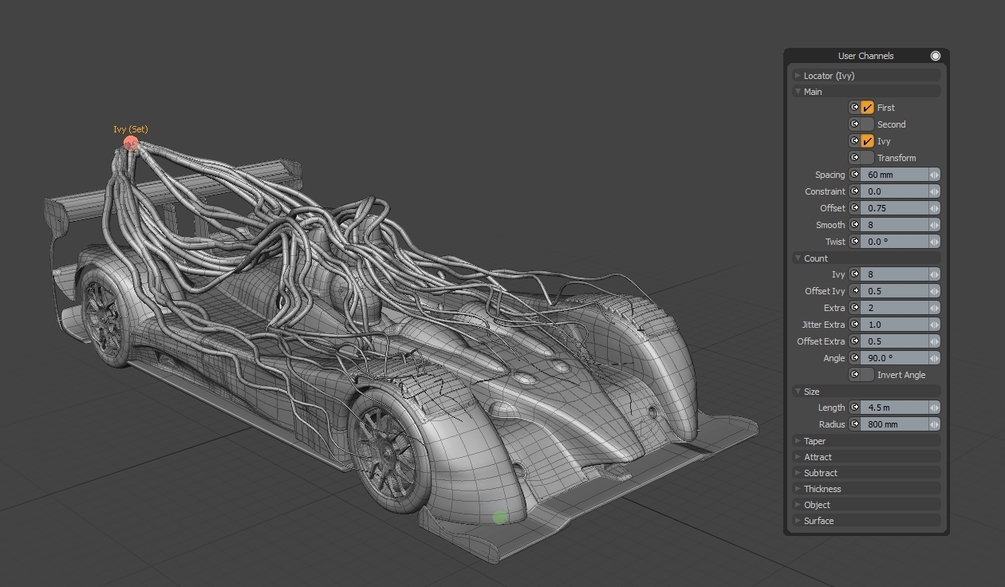Click the Smooth field showing 8
1005x587 pixels.
(894, 224)
